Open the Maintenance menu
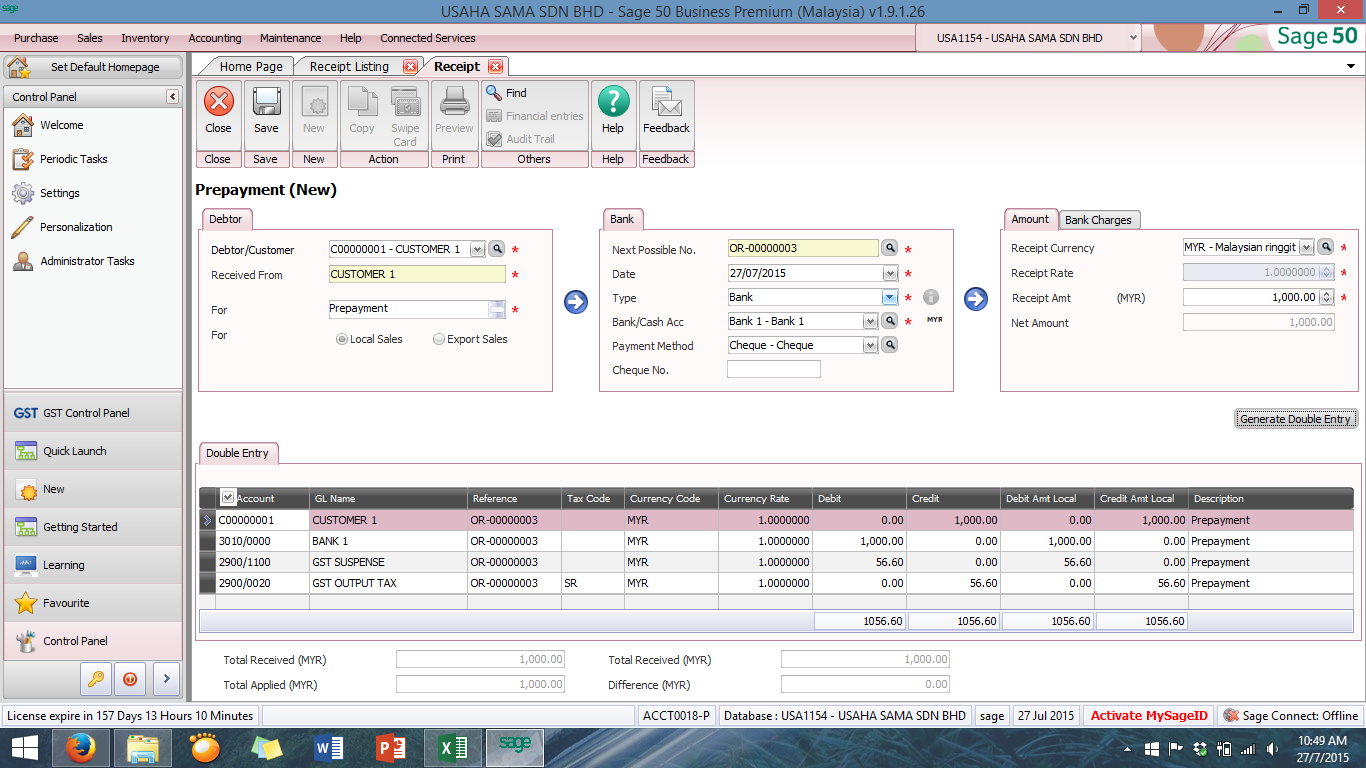The image size is (1366, 768). [x=290, y=38]
